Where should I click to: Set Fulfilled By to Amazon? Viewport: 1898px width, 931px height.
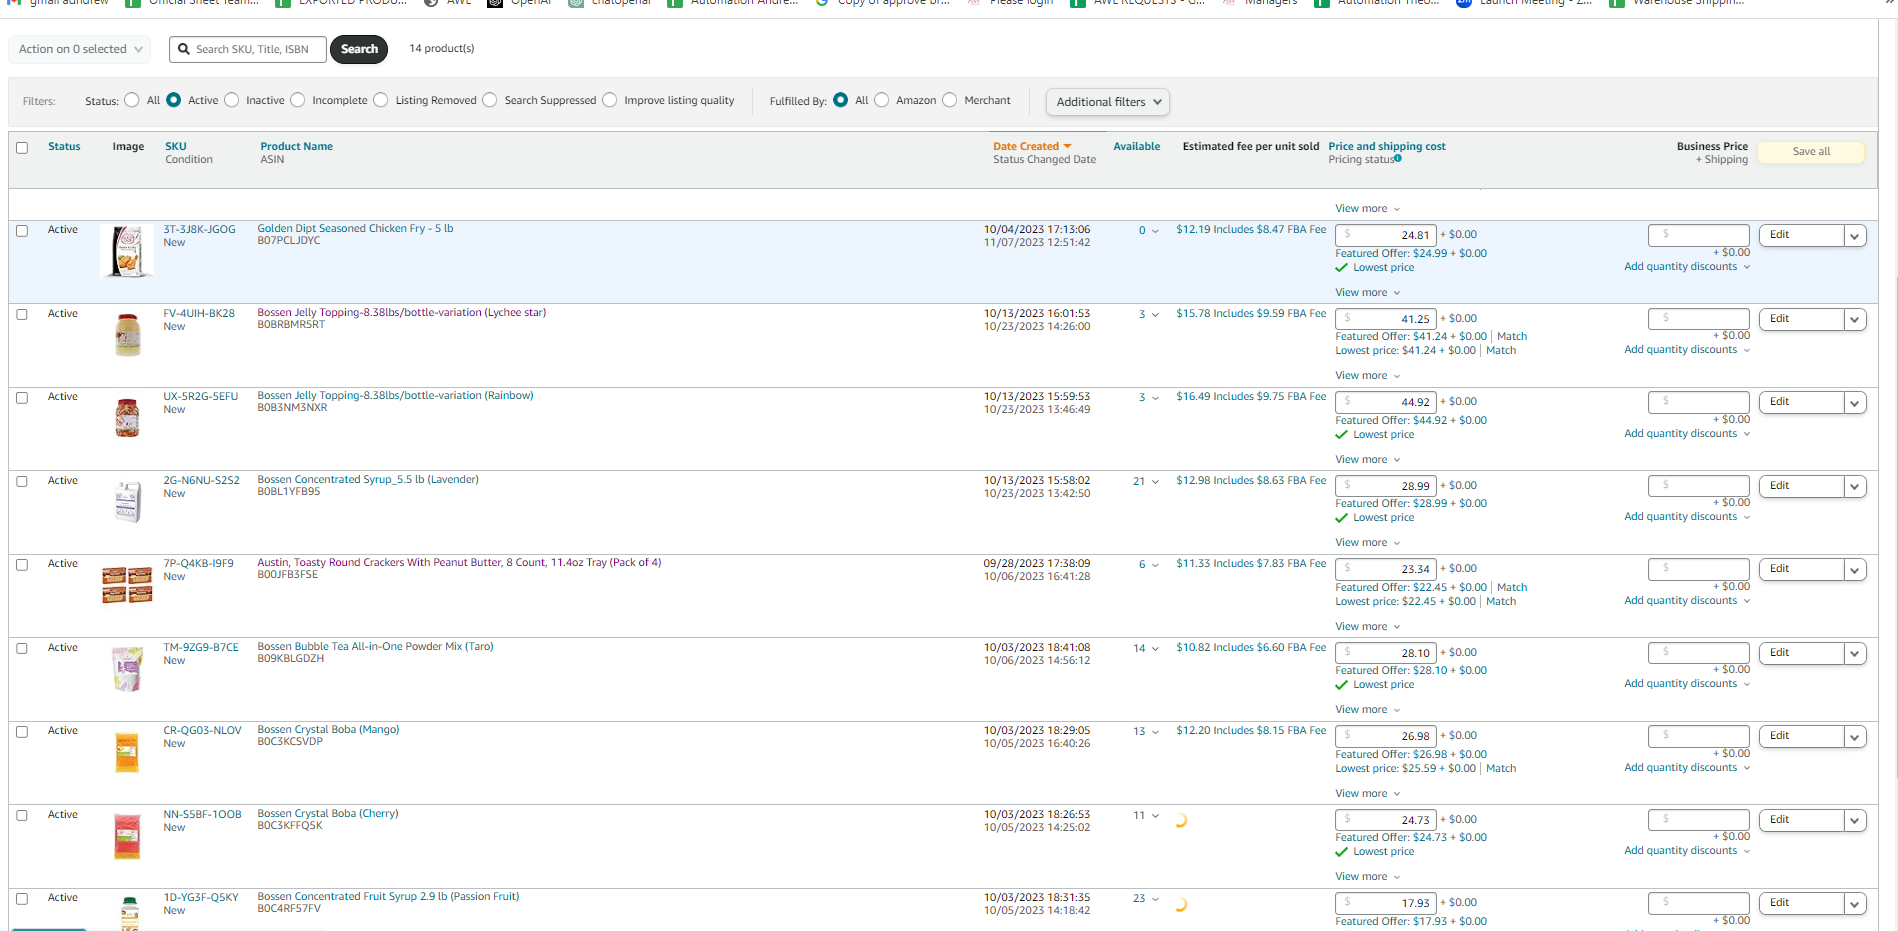tap(882, 100)
